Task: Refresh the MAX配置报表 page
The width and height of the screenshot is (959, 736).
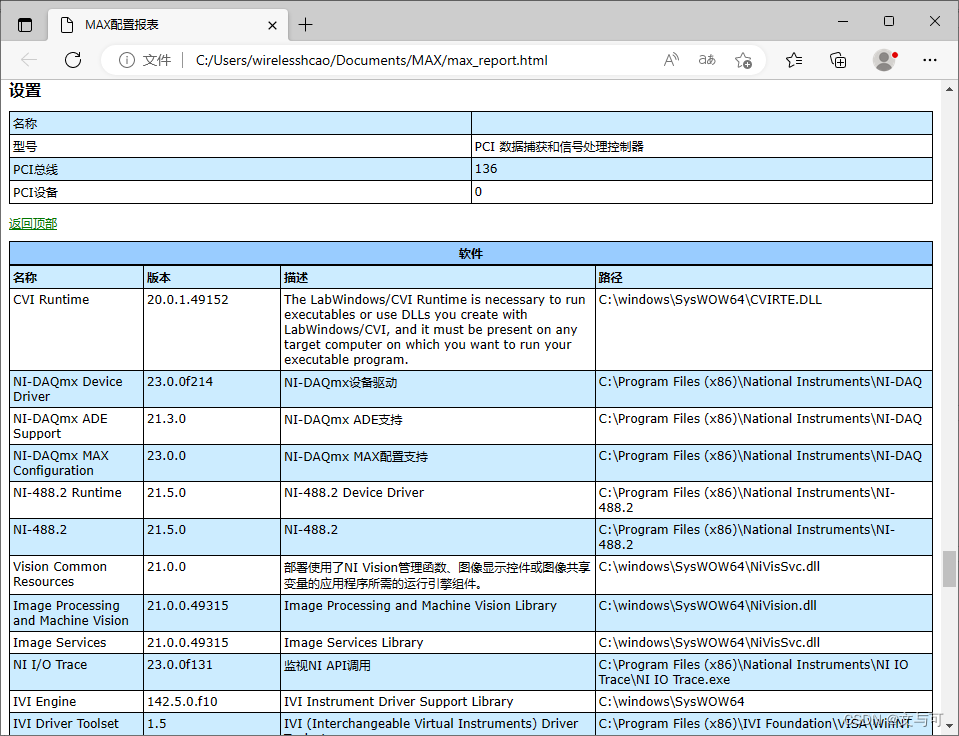Action: (72, 60)
